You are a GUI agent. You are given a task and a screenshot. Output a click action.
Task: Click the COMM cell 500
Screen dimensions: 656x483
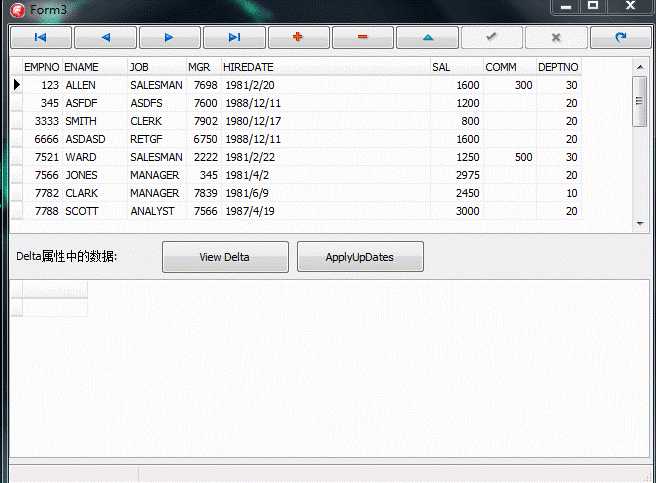tap(510, 157)
